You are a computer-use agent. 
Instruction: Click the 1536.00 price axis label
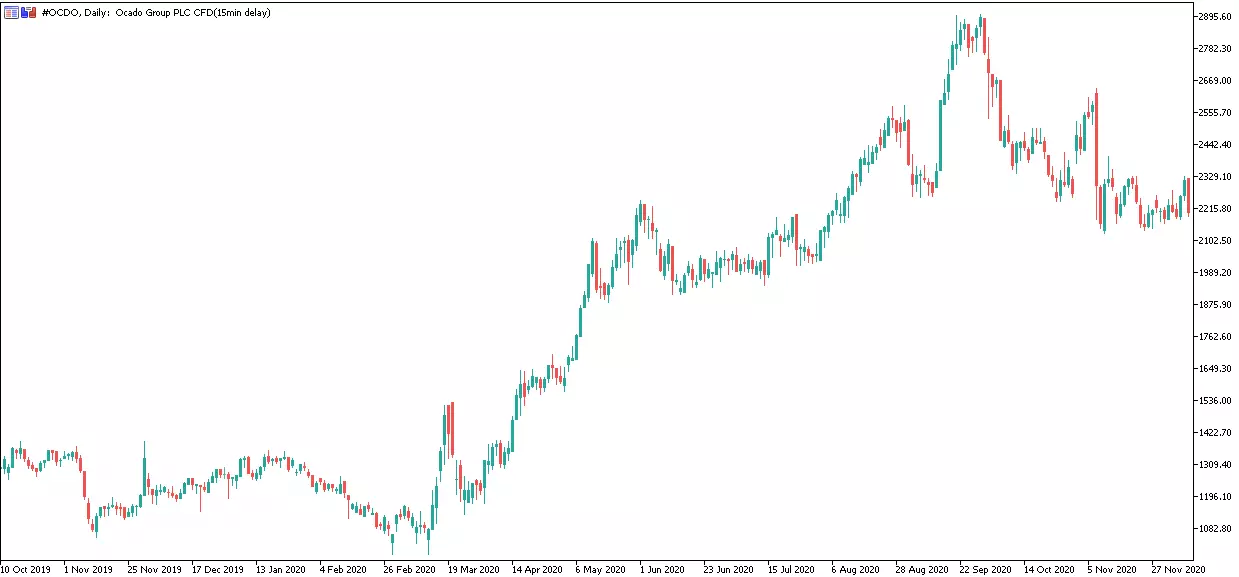pyautogui.click(x=1215, y=401)
